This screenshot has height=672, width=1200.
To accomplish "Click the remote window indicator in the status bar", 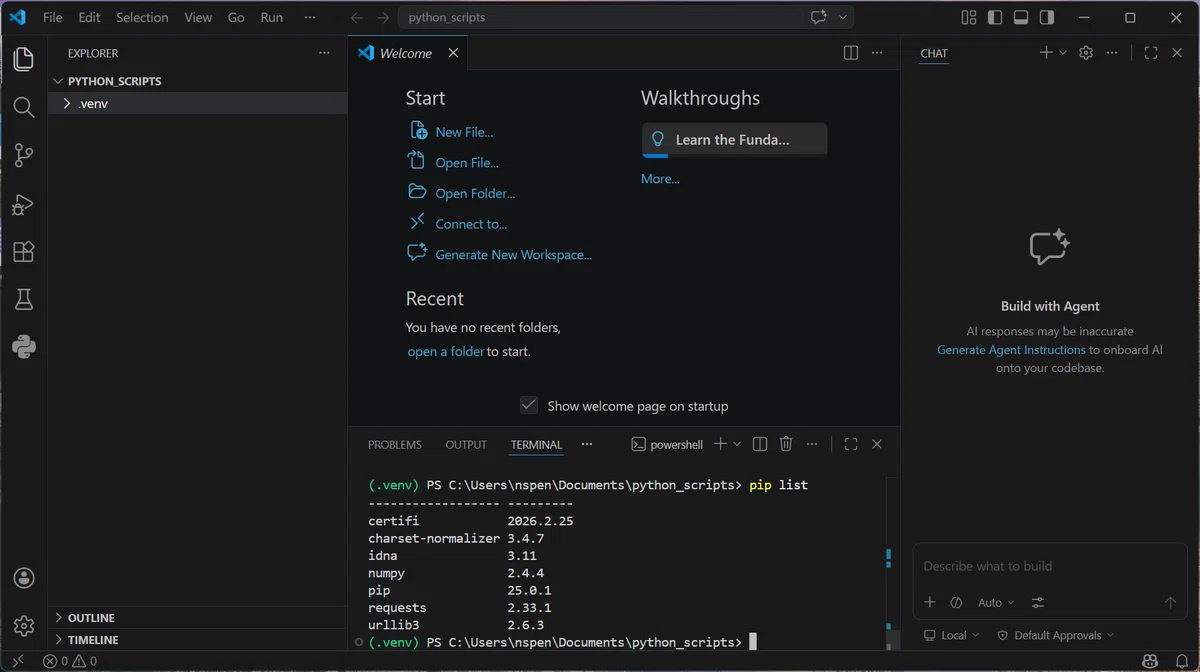I will pyautogui.click(x=17, y=661).
